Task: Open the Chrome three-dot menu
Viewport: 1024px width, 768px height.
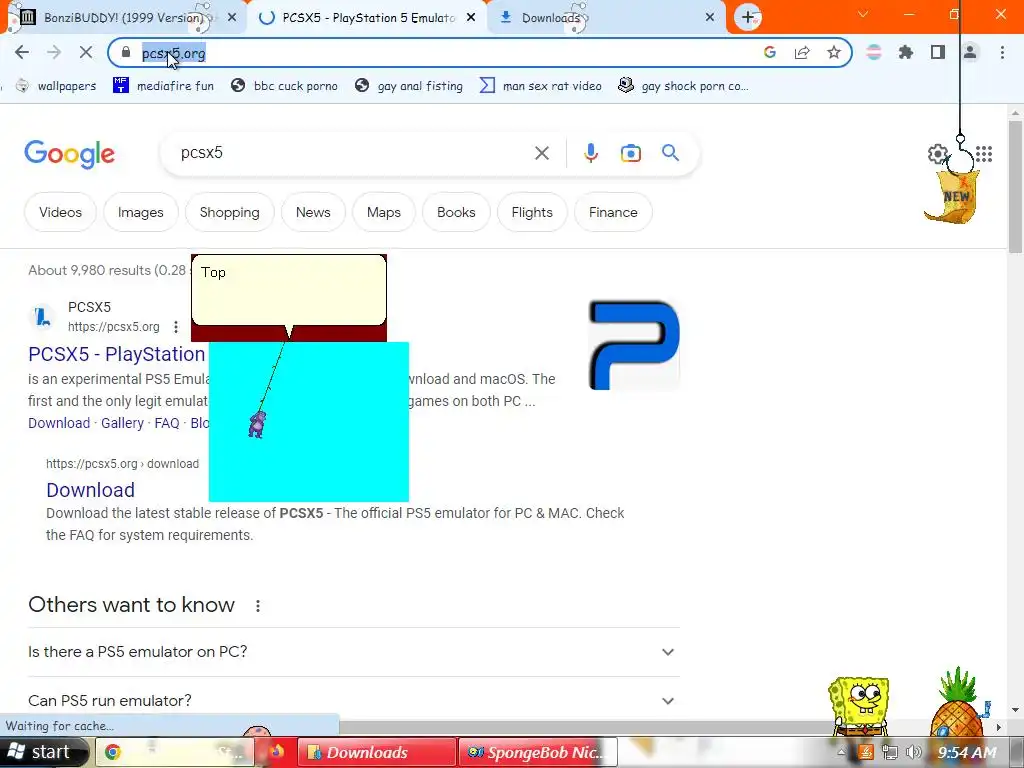Action: (x=1002, y=52)
